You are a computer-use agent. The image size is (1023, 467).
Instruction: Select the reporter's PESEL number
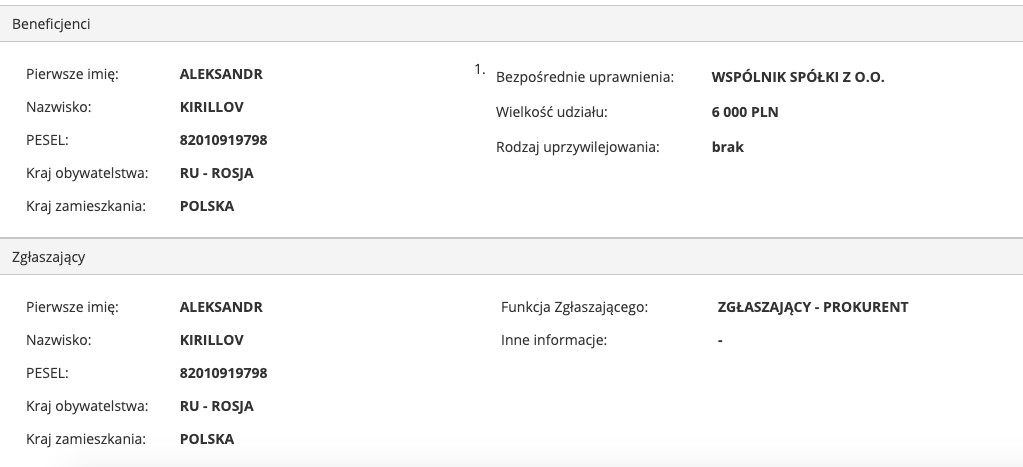[224, 373]
